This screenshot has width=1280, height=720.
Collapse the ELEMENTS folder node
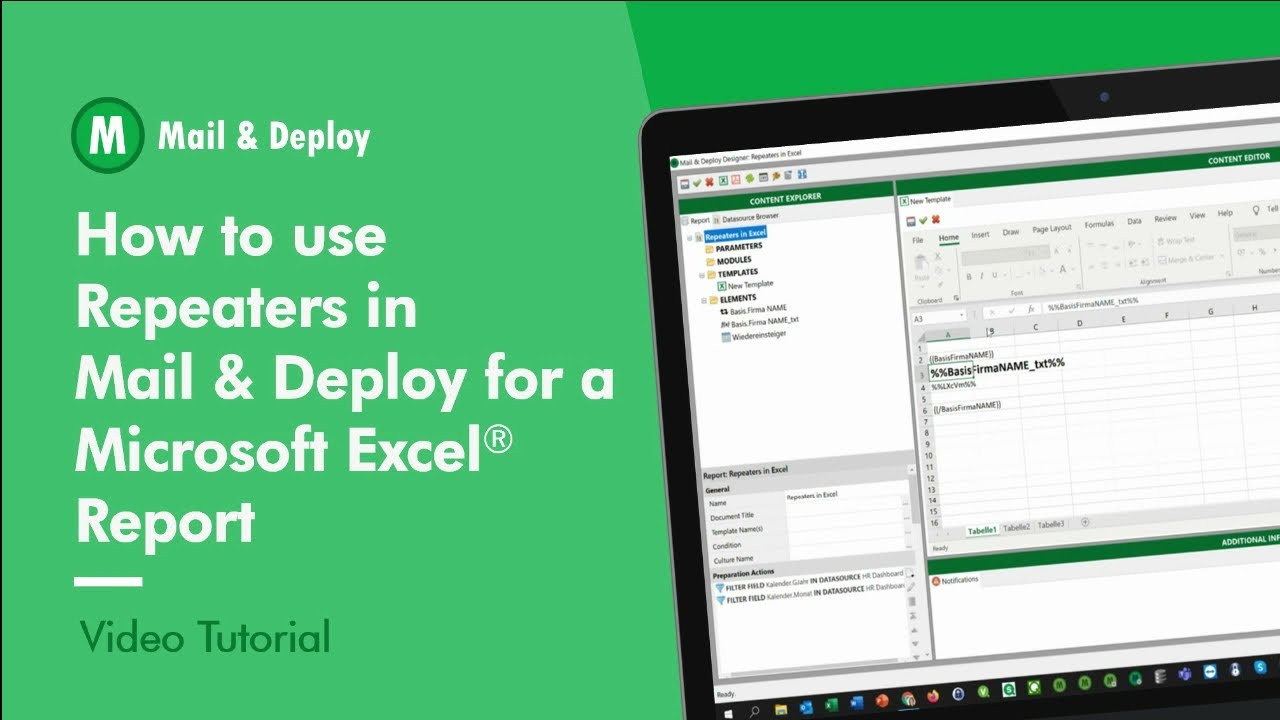pos(704,300)
